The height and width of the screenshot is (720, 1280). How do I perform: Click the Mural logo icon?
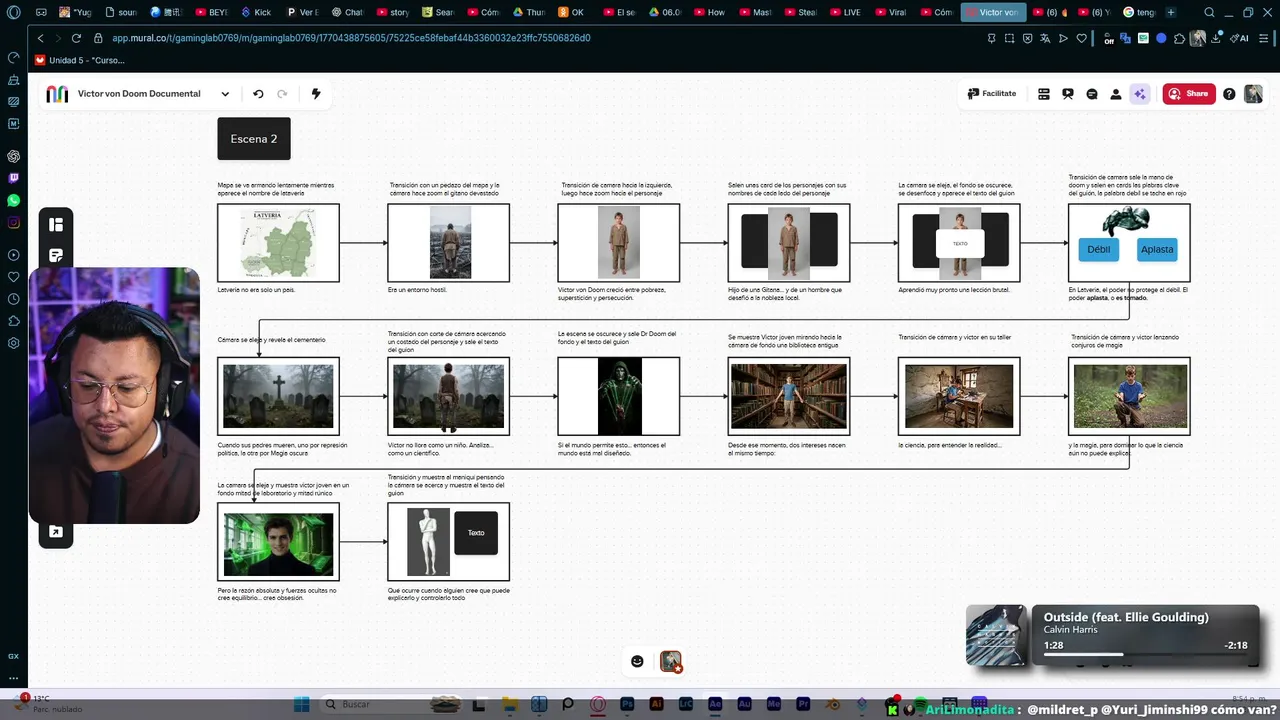58,94
